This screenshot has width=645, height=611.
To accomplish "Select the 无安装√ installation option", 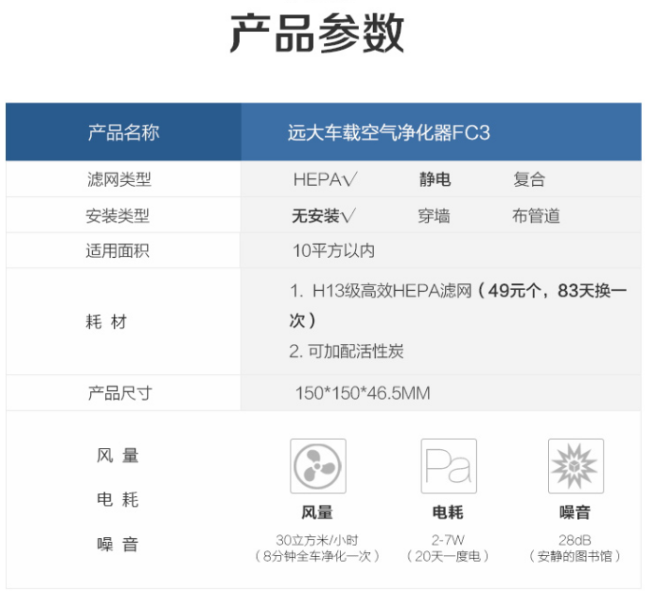I will click(x=324, y=216).
